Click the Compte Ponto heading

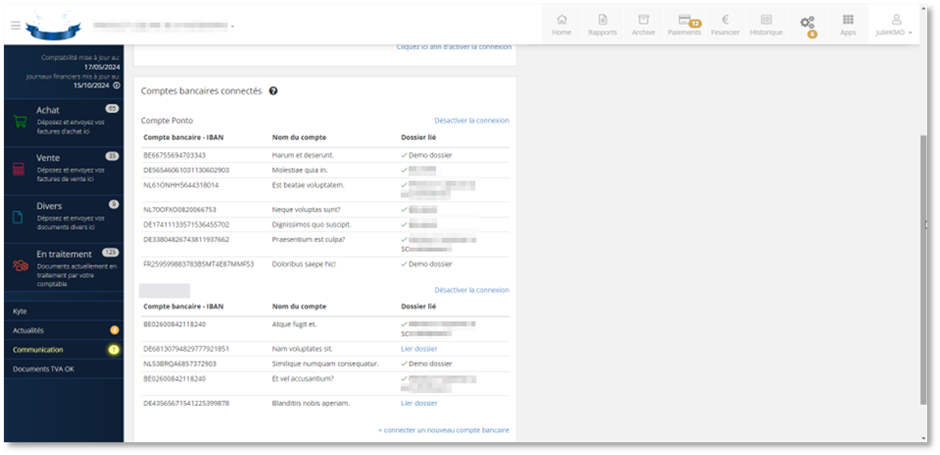click(x=167, y=120)
